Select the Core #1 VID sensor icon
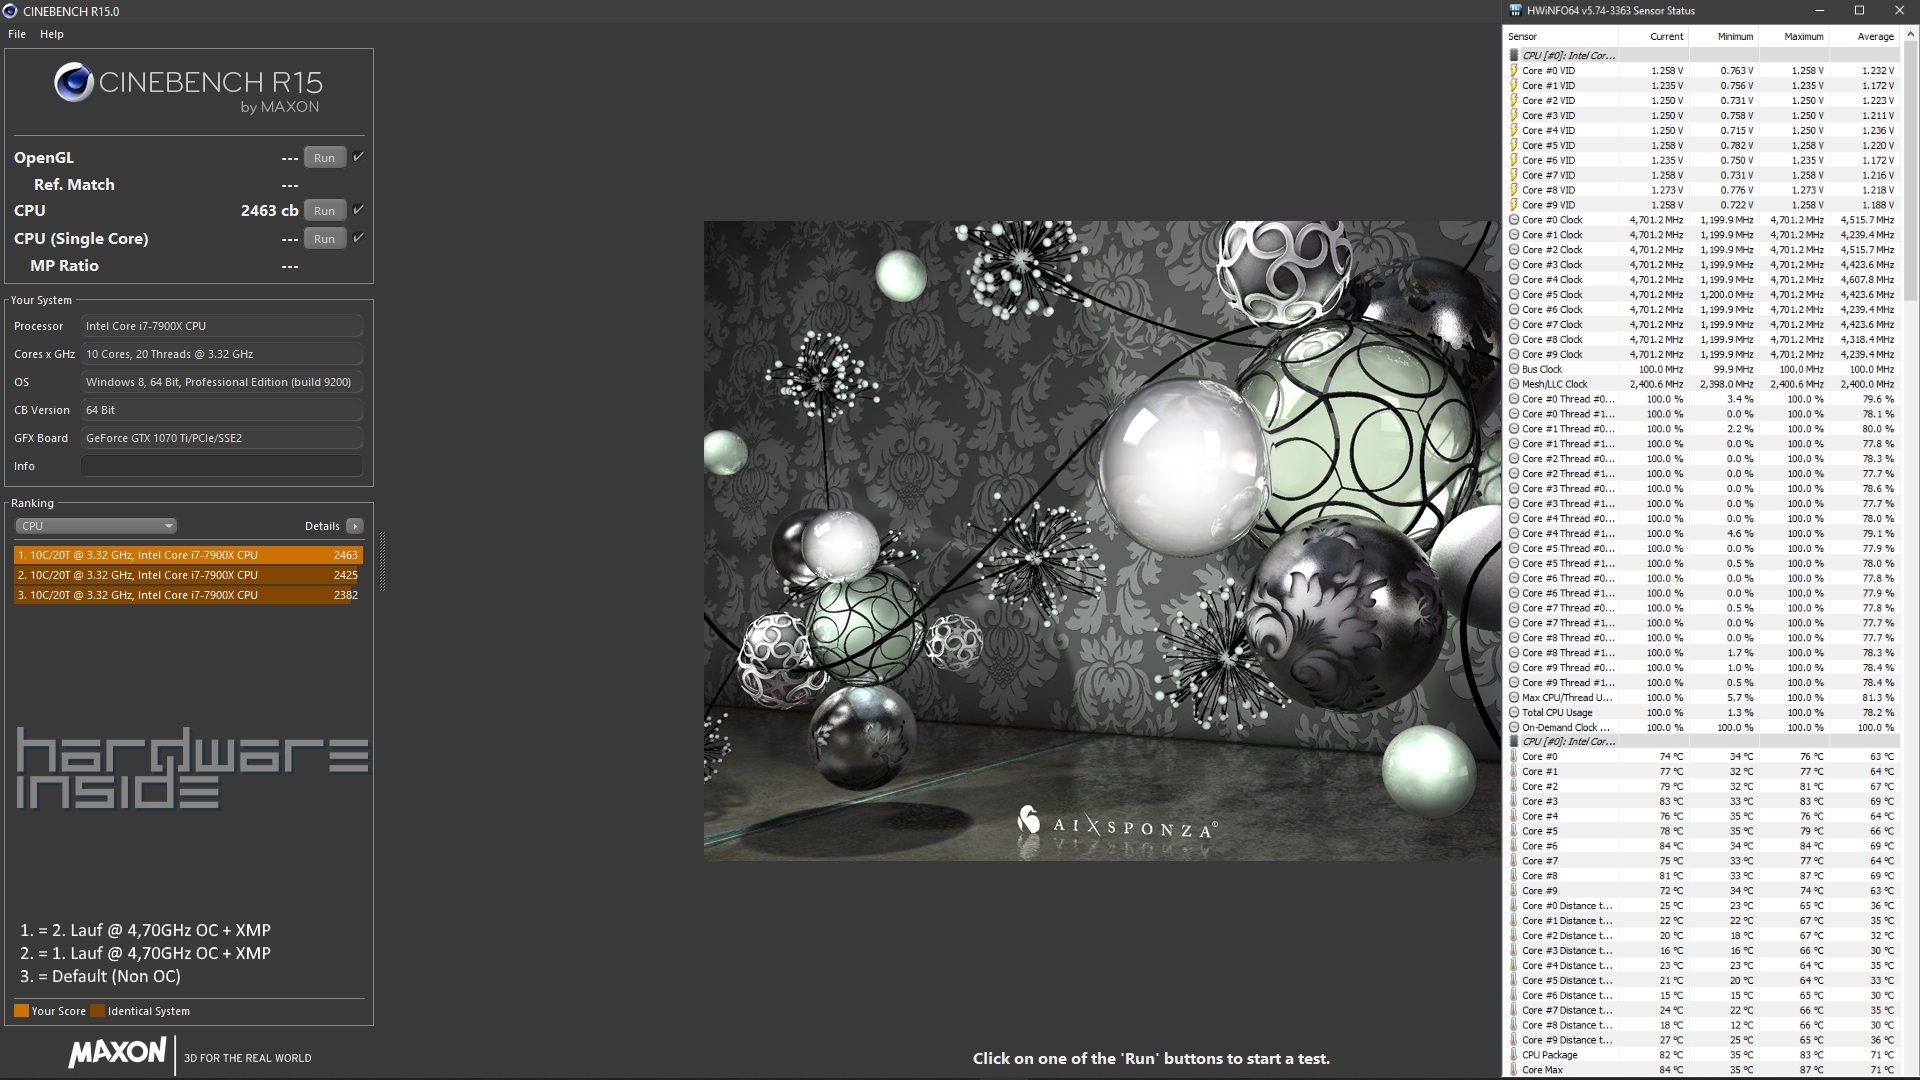Image resolution: width=1920 pixels, height=1080 pixels. coord(1514,86)
